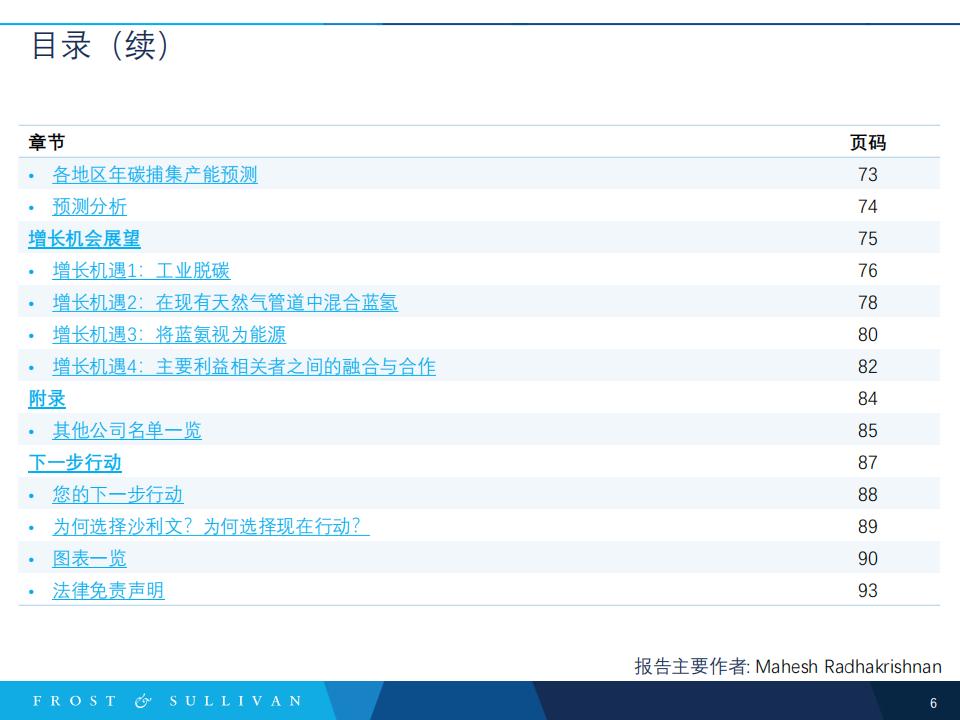This screenshot has height=720, width=960.
Task: Open the 您的下一步行动 link
Action: pos(118,494)
